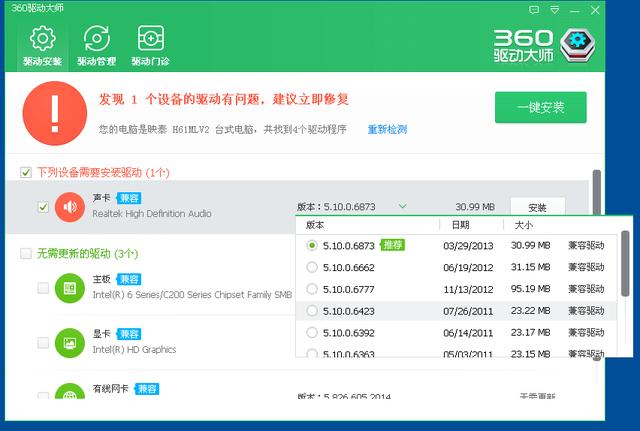Click the date 03/29/2013
This screenshot has height=431, width=640.
pyautogui.click(x=468, y=246)
